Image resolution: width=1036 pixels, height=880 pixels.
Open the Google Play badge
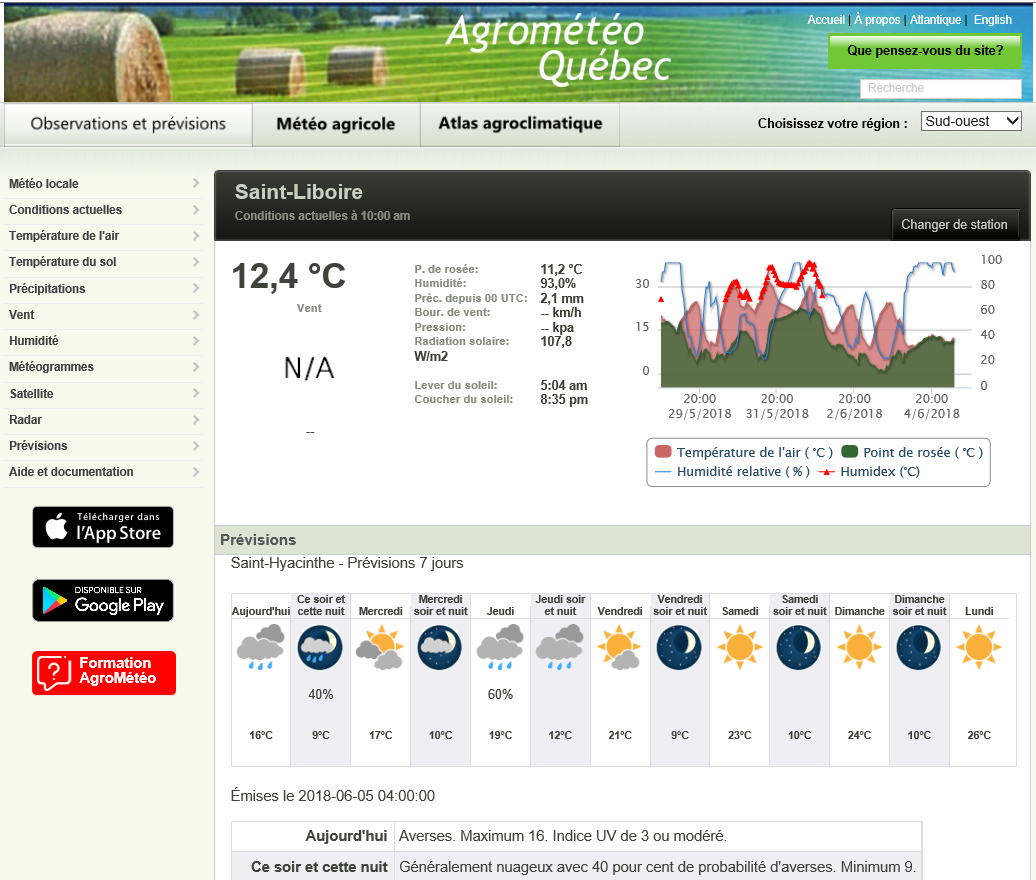click(103, 600)
